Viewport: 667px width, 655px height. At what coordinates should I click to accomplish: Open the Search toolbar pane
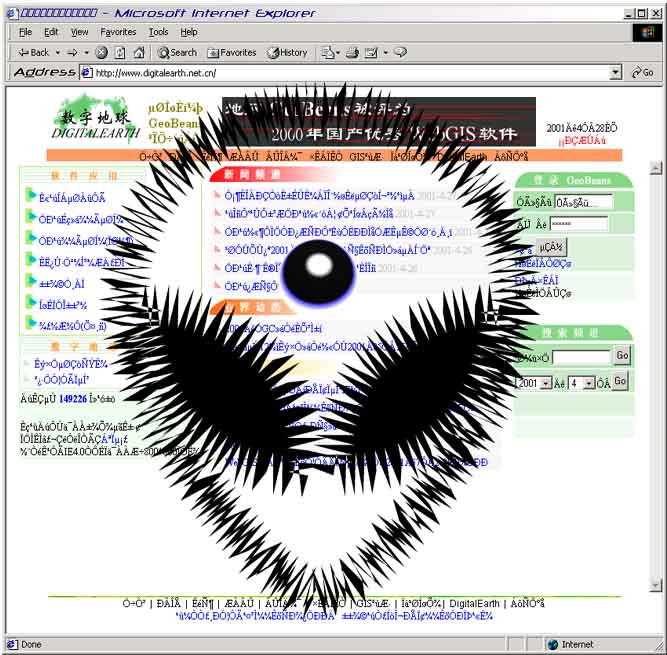coord(176,52)
